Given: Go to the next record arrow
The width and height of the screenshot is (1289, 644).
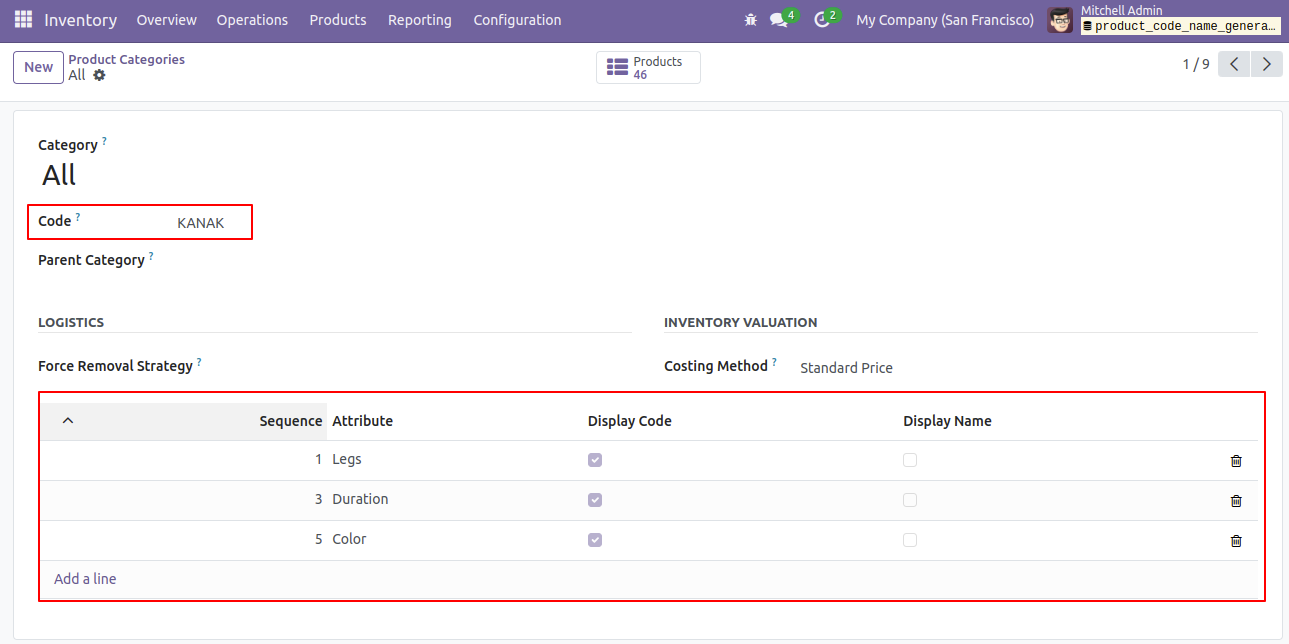Looking at the screenshot, I should [1267, 65].
